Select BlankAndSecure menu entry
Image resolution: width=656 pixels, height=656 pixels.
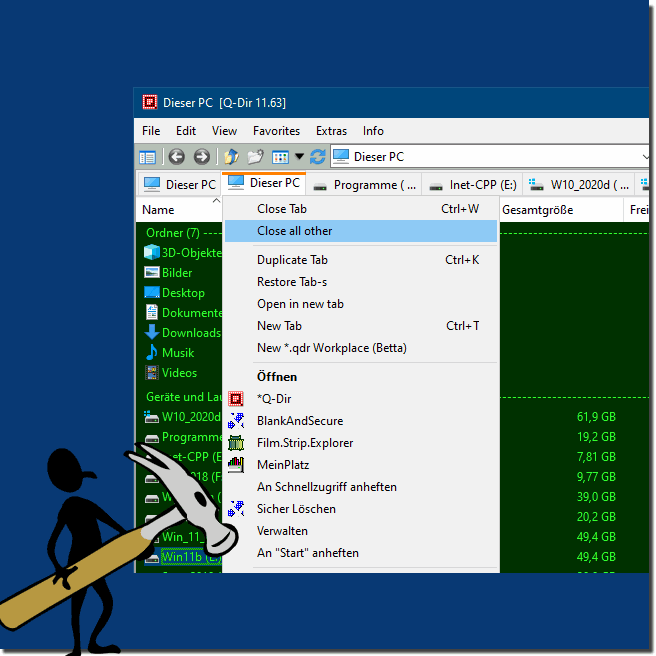point(361,421)
